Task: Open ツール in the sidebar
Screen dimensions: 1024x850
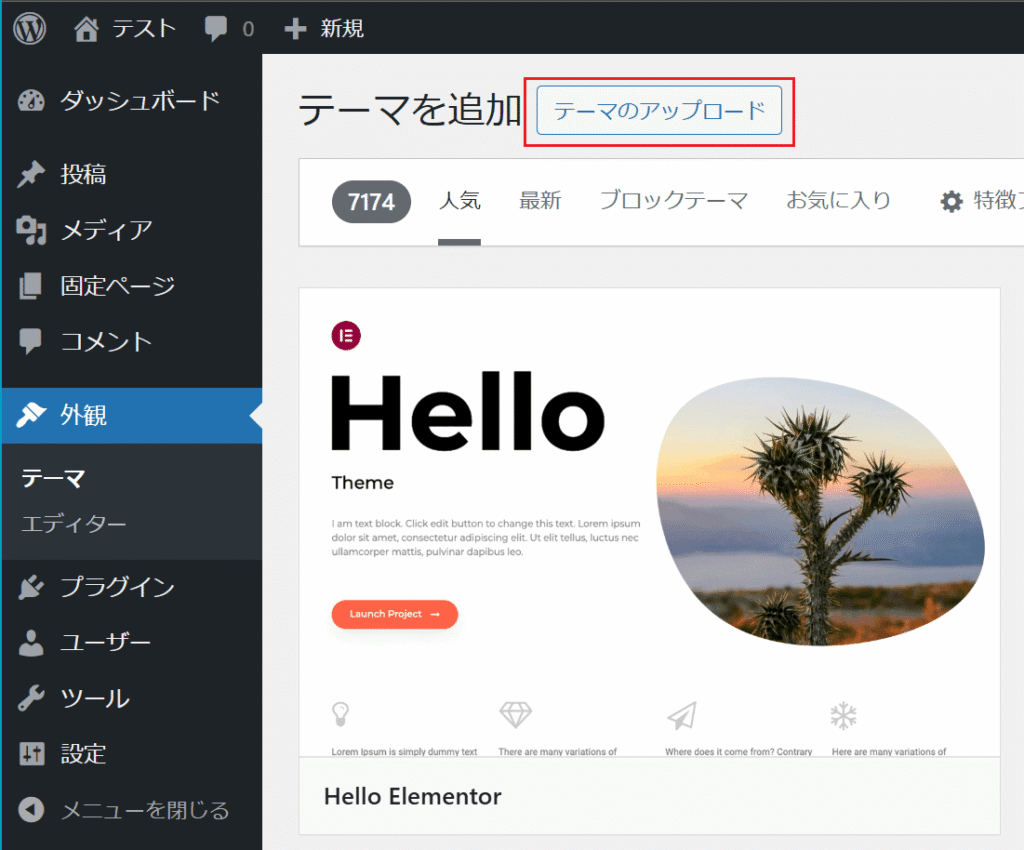Action: point(95,698)
